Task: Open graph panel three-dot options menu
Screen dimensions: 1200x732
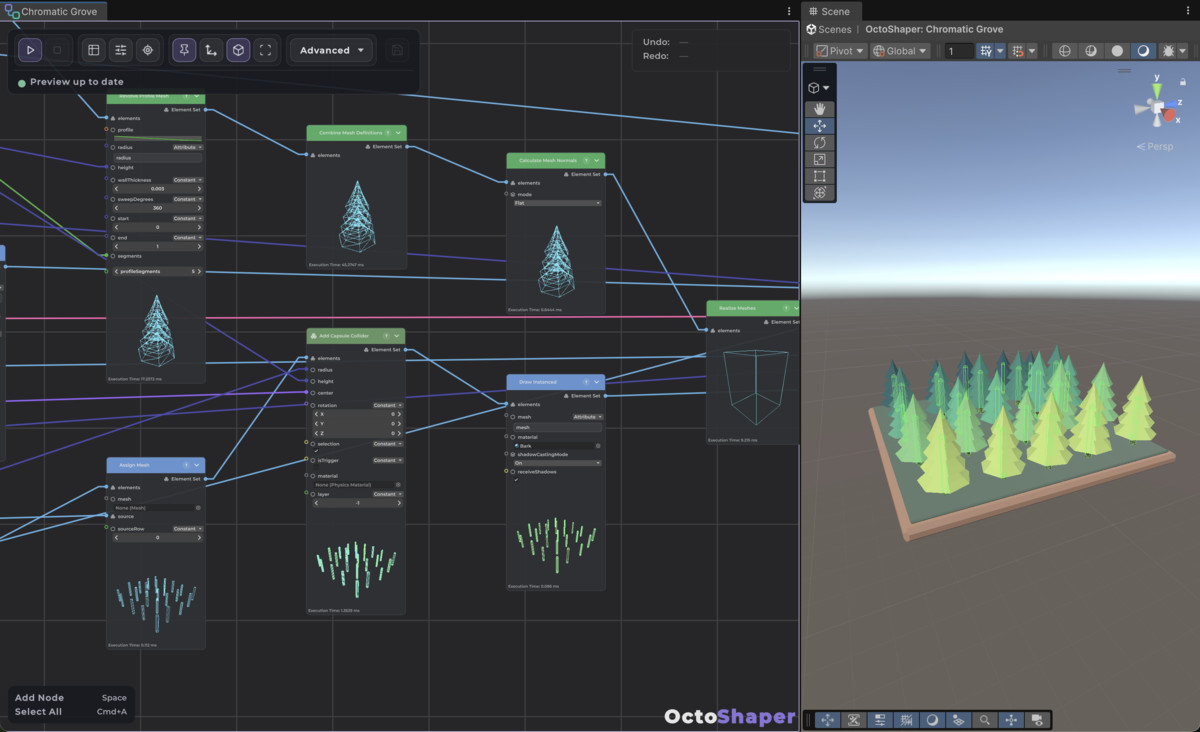Action: coord(789,11)
